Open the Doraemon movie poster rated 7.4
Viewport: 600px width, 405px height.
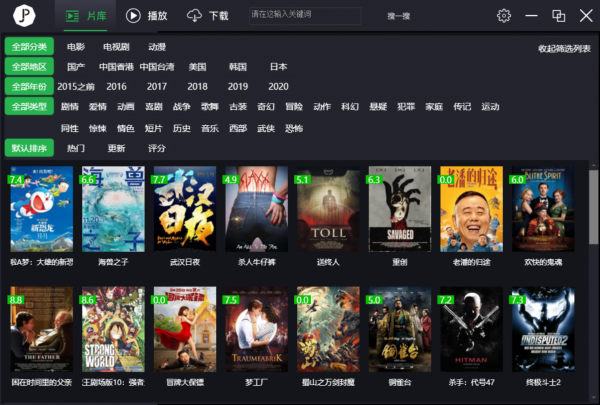coord(42,209)
